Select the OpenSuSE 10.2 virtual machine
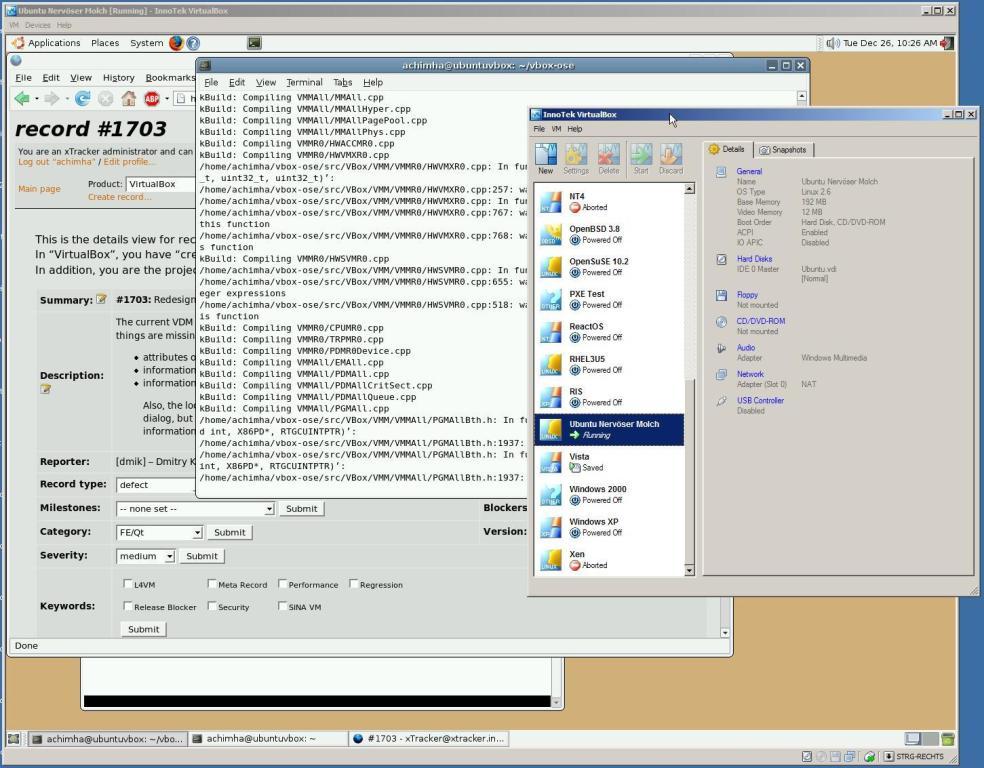This screenshot has height=768, width=984. (609, 267)
